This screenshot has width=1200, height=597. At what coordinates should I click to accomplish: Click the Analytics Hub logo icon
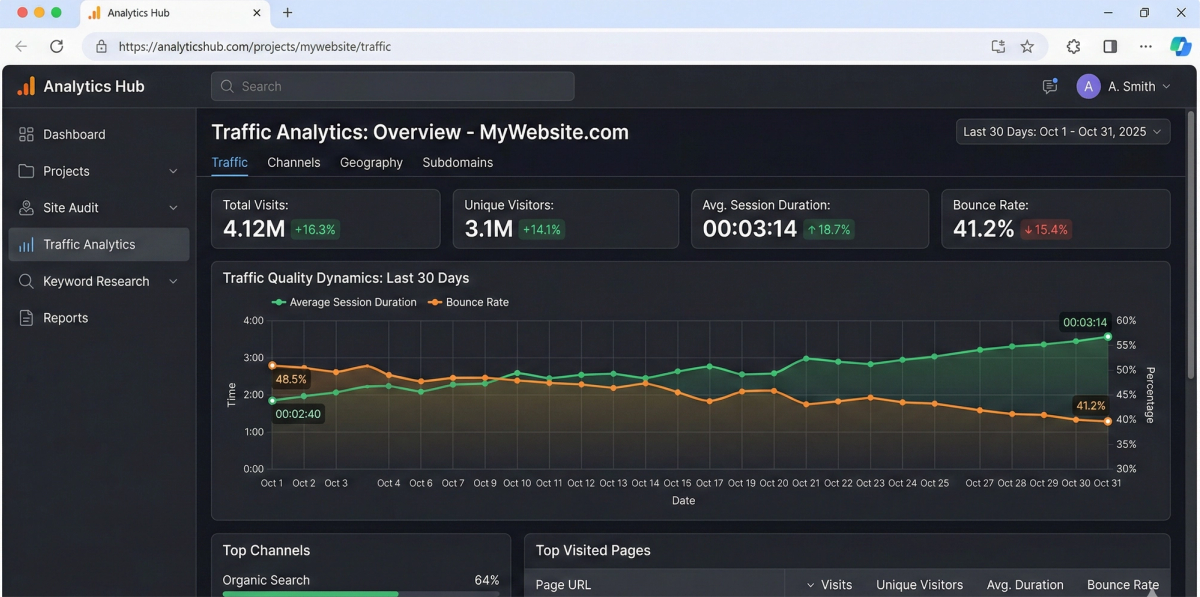(26, 86)
